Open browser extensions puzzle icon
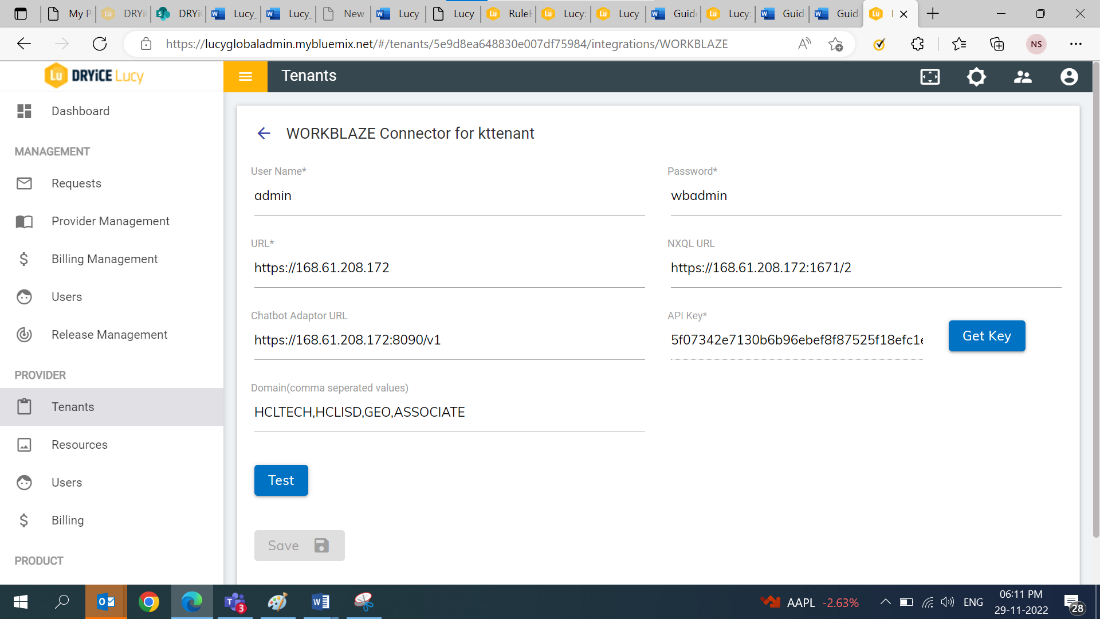Screen dimensions: 1100x619 (918, 44)
